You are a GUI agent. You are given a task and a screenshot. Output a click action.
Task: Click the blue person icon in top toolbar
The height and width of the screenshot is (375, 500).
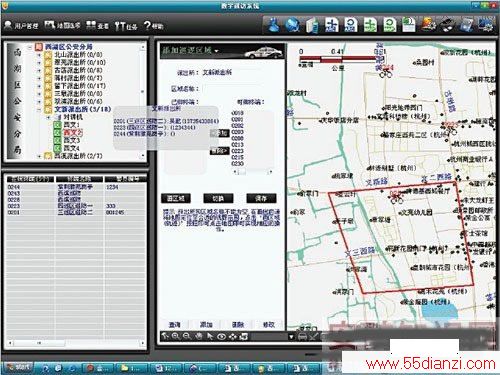tap(274, 25)
